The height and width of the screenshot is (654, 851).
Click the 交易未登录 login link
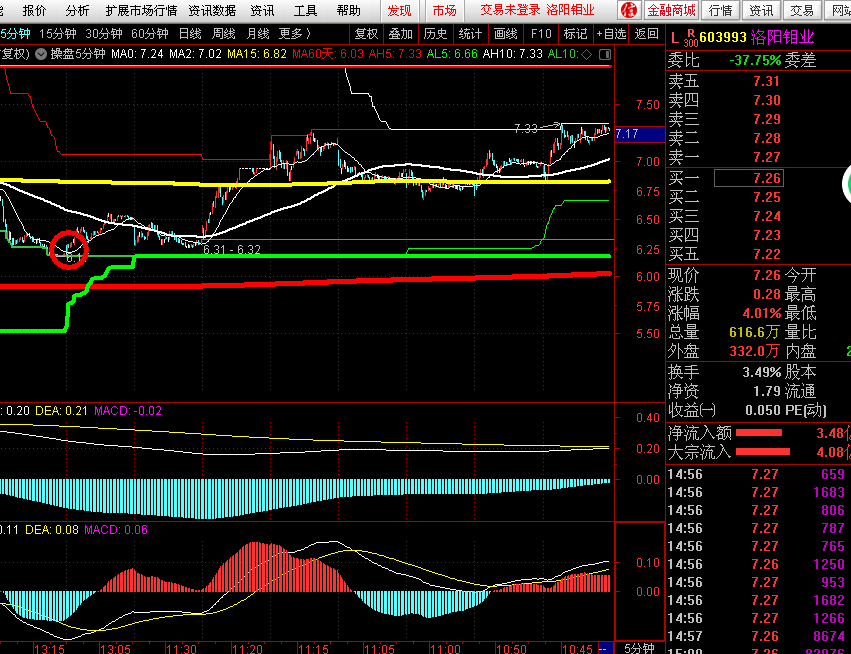coord(509,10)
